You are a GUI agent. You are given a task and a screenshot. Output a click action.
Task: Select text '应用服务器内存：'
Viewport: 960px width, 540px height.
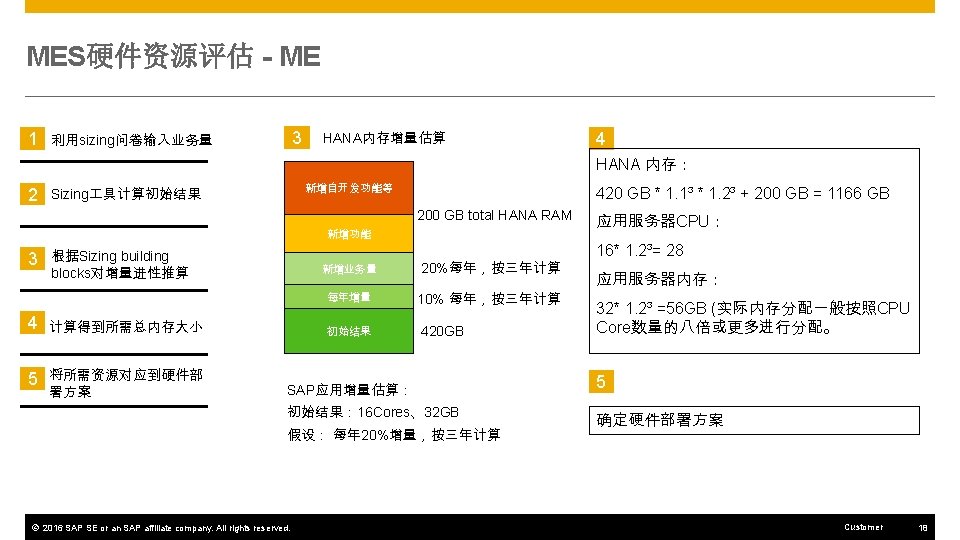658,279
